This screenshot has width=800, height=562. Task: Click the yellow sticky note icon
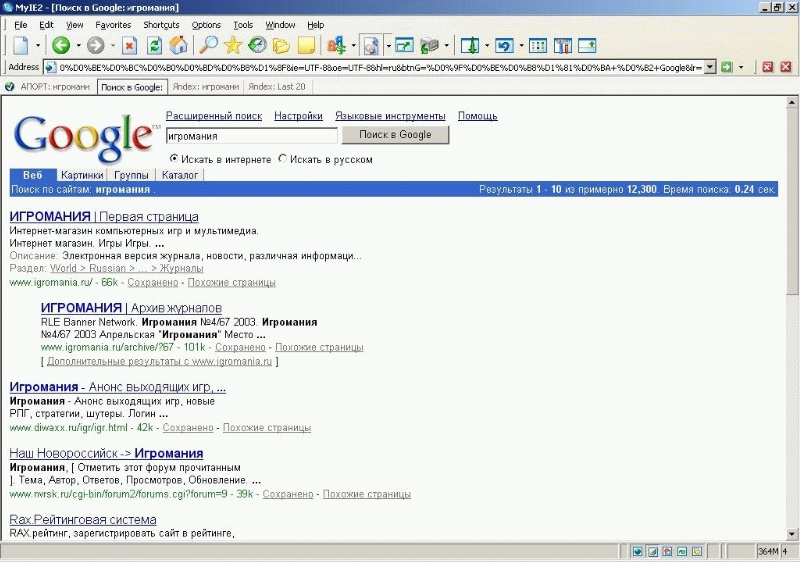(x=306, y=46)
